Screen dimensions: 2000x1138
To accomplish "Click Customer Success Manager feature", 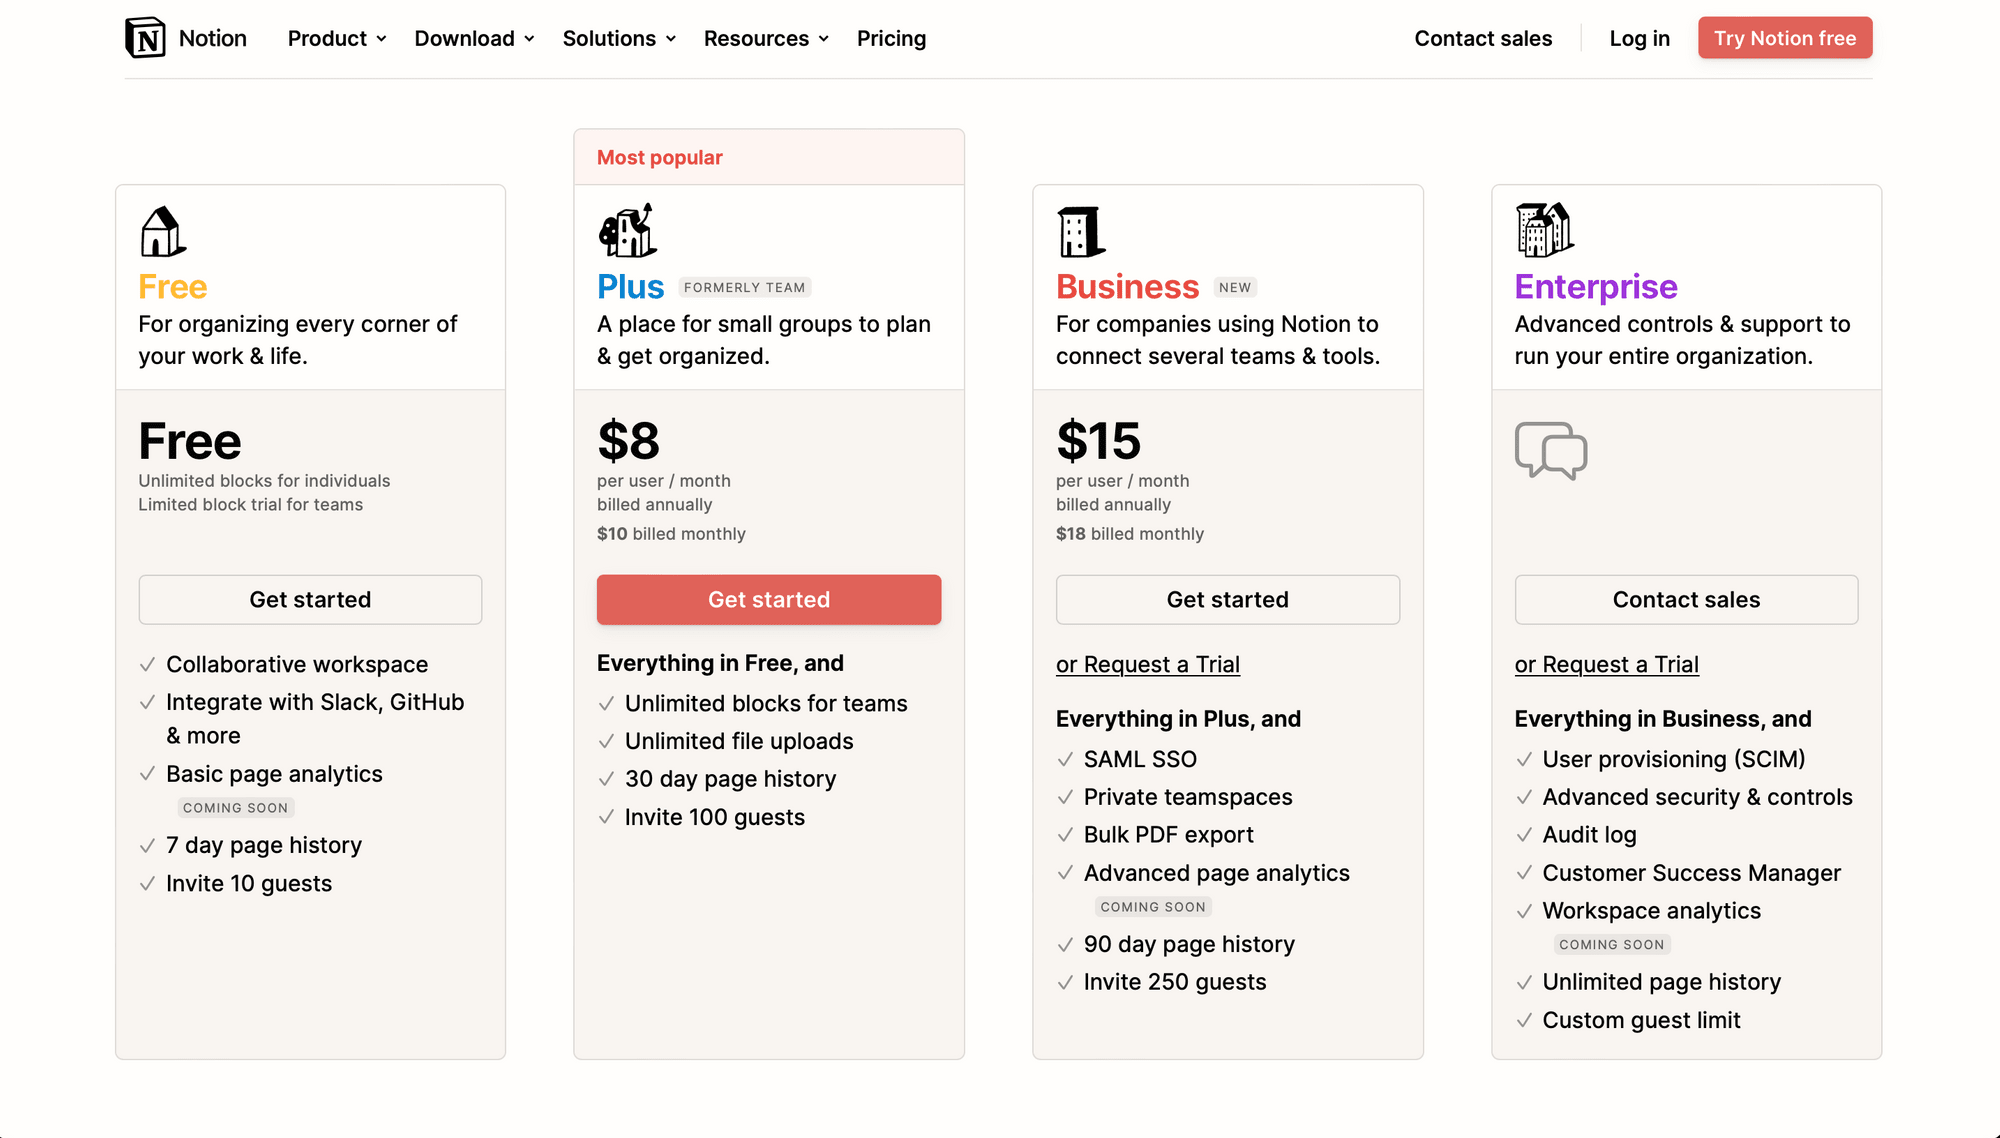I will tap(1691, 874).
